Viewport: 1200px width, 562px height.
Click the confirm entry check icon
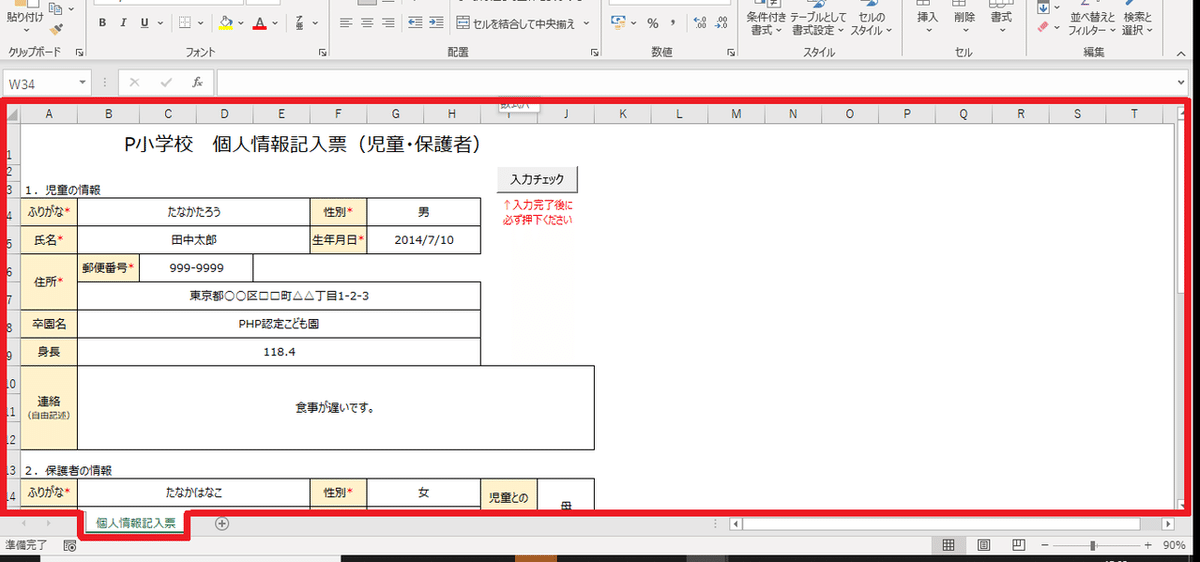tap(164, 82)
